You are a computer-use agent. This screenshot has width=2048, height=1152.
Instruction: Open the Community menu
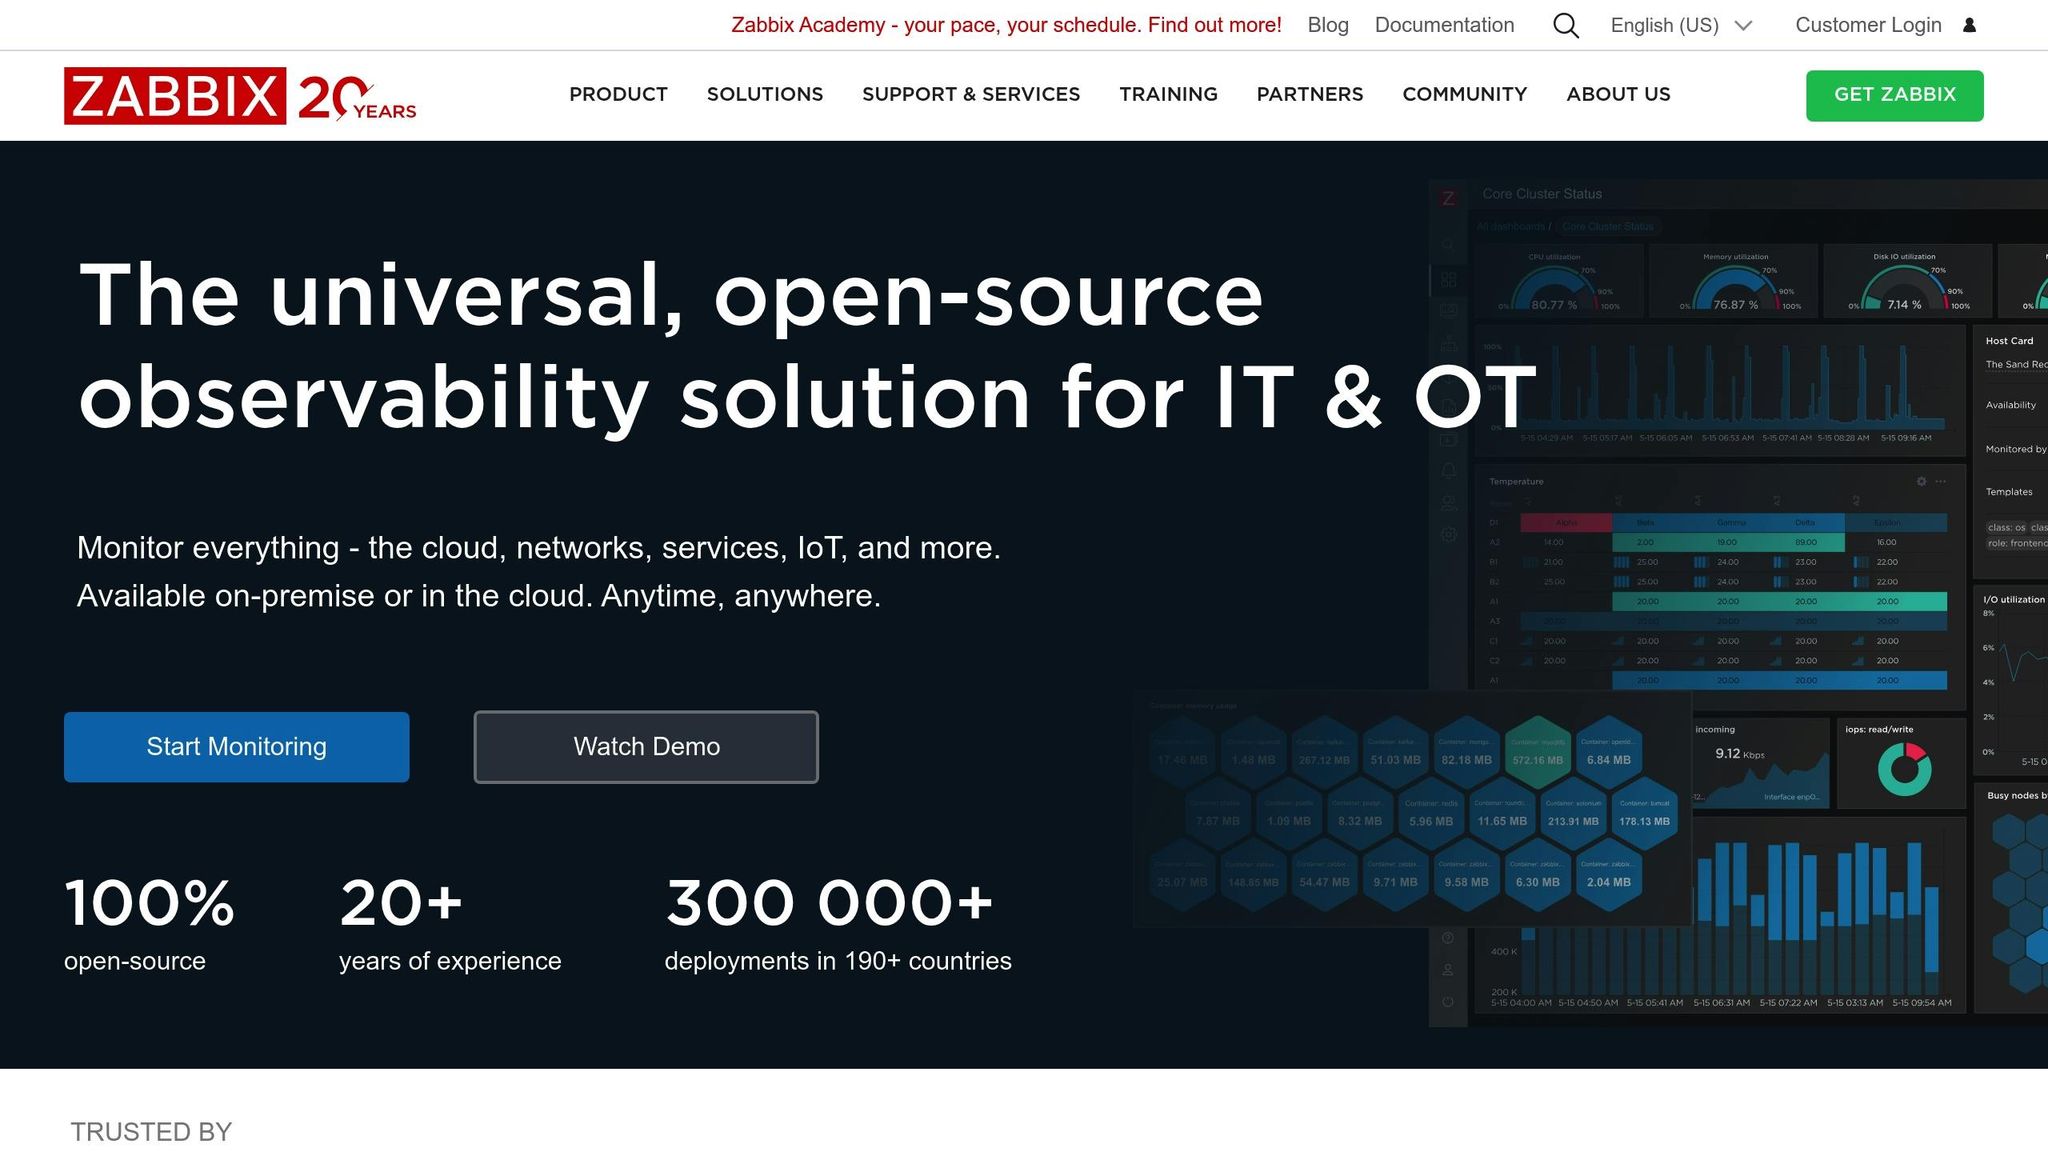tap(1464, 95)
